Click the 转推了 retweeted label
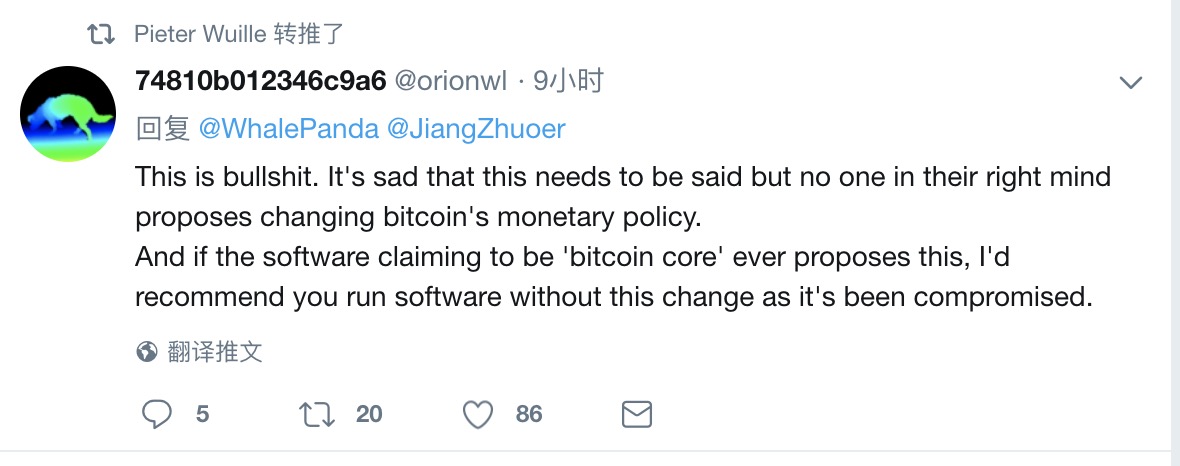The height and width of the screenshot is (466, 1180). pos(309,35)
